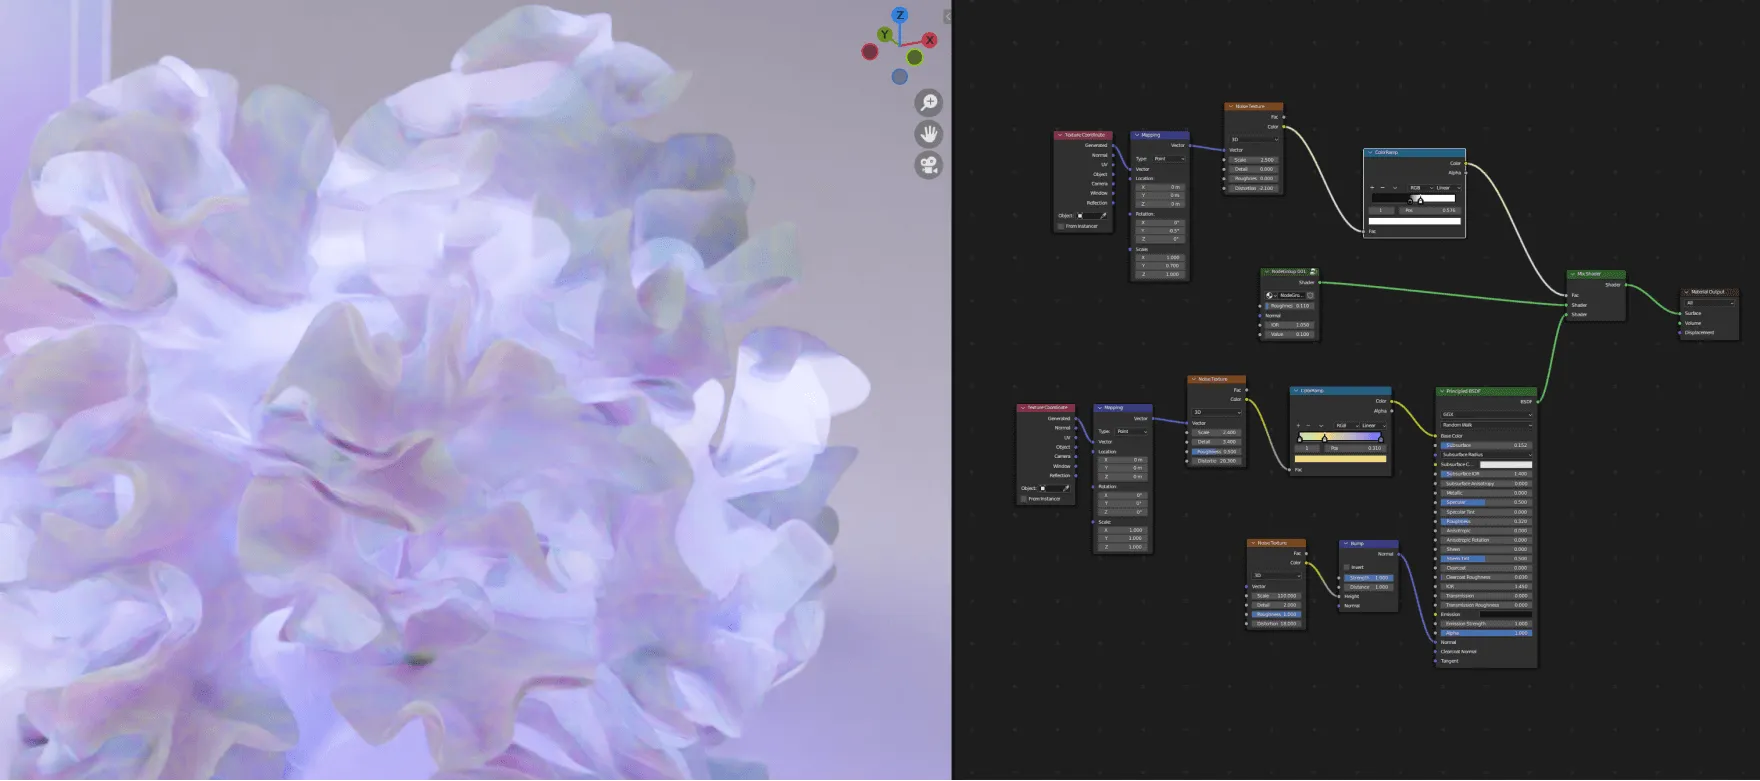The width and height of the screenshot is (1760, 781).
Task: Enable From Instancer on the lower Texture Coordinate node
Action: (1023, 499)
